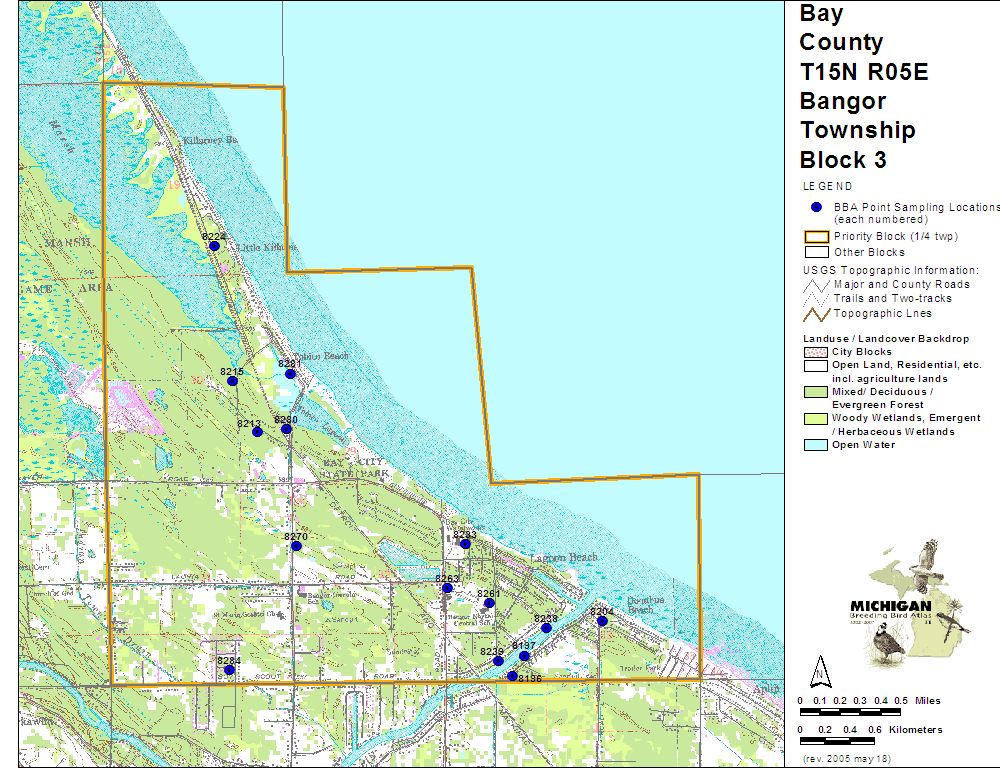
Task: Click the Open Water color swatch
Action: 817,445
